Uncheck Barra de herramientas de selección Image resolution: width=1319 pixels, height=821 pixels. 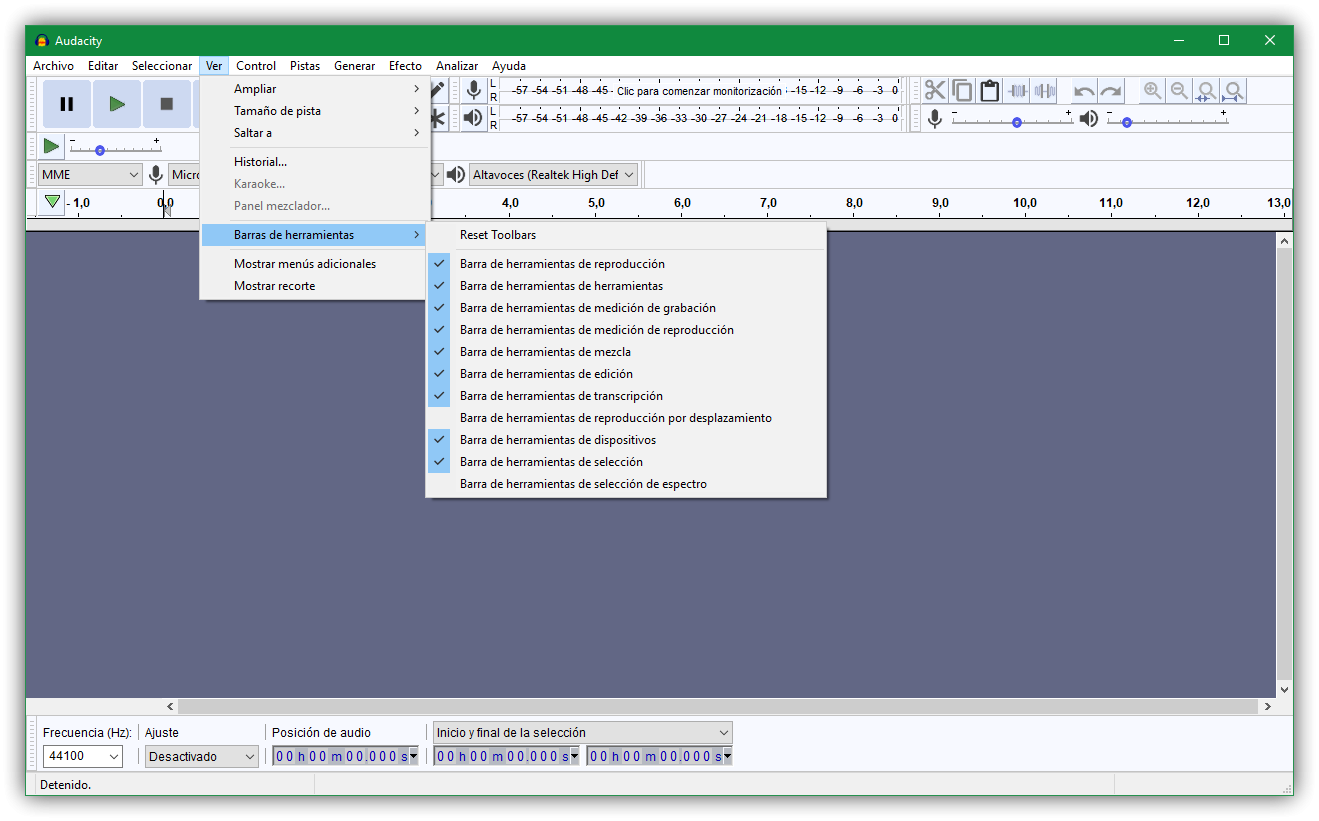click(x=626, y=462)
